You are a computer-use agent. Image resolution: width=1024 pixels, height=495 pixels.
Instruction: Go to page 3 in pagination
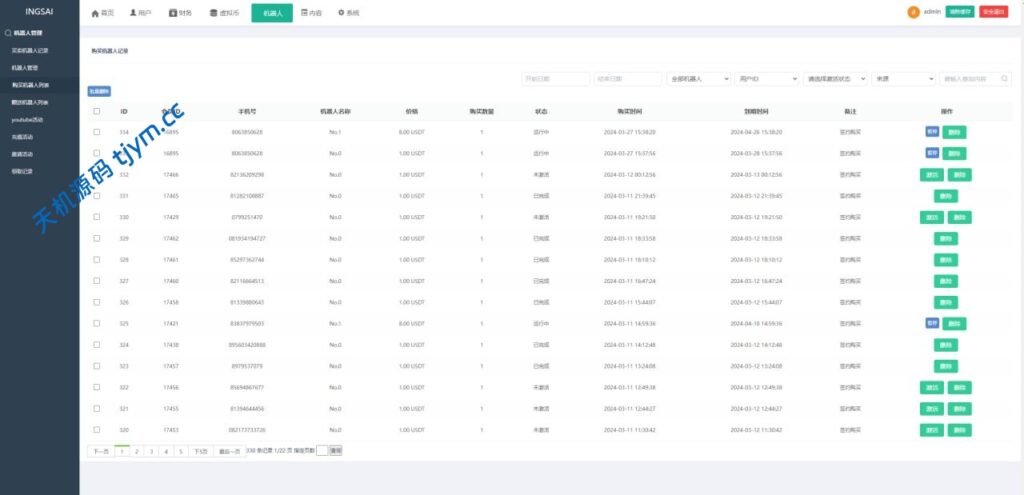click(x=151, y=451)
